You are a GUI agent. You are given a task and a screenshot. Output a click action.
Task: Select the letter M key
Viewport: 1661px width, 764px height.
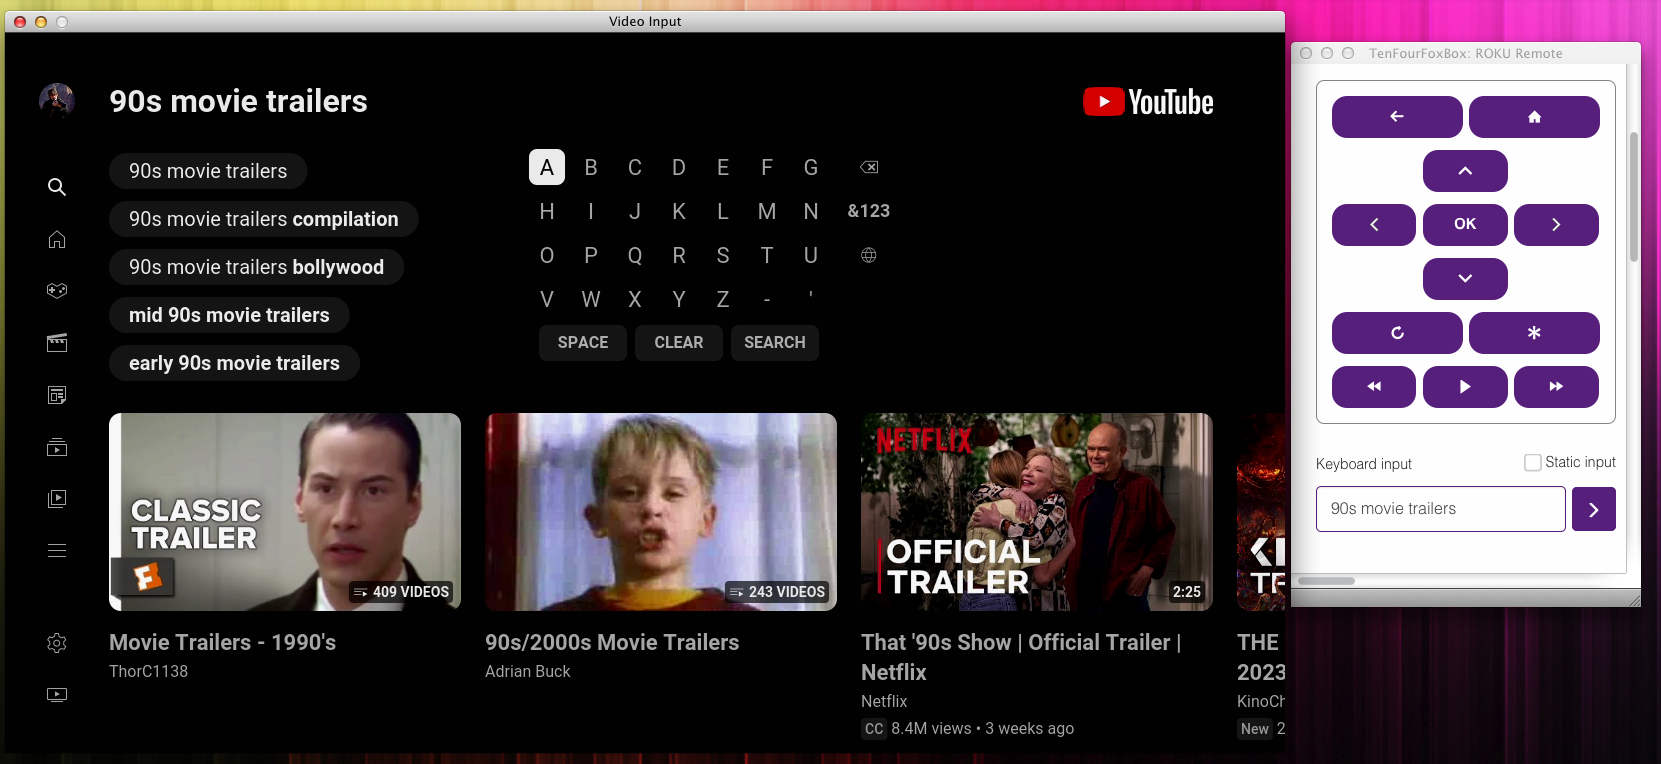point(767,211)
